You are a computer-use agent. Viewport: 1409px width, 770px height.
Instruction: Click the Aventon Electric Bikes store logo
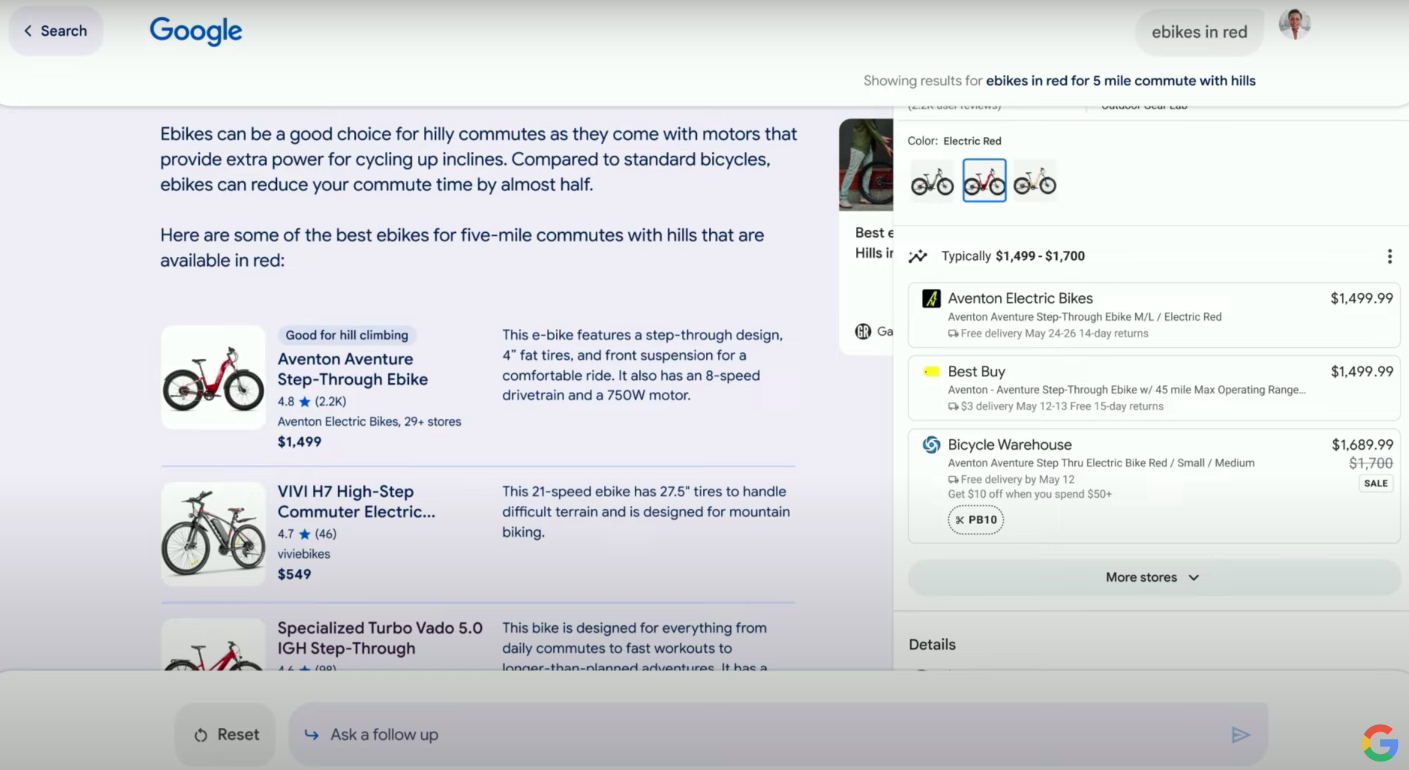click(x=931, y=298)
